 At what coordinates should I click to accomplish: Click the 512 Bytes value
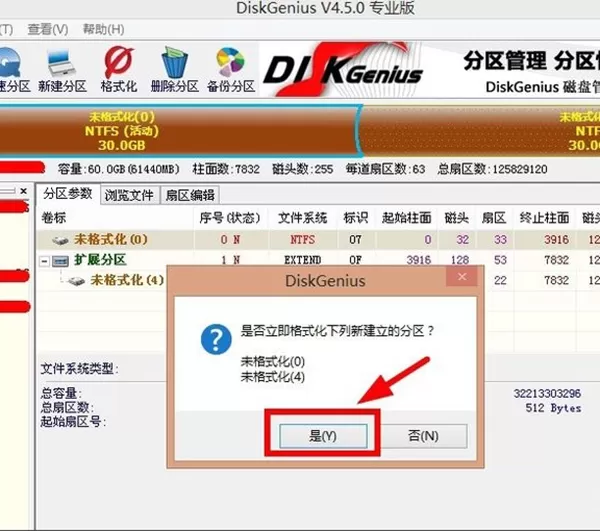(x=553, y=408)
